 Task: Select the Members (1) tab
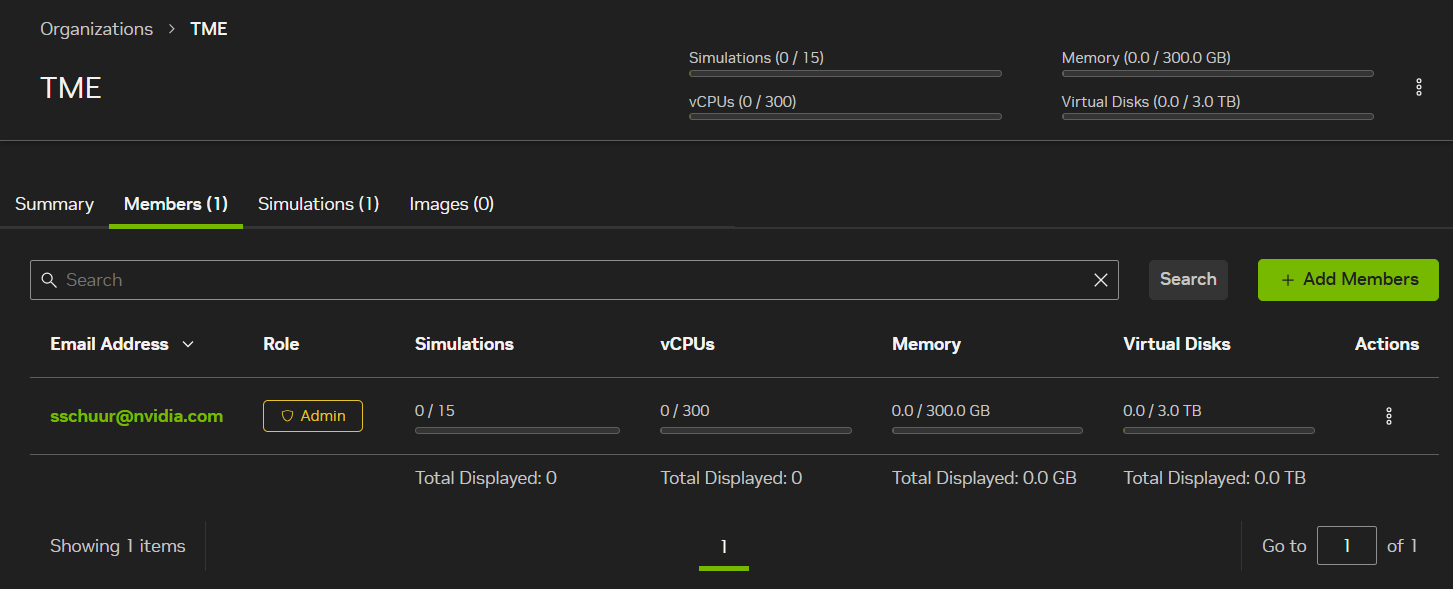[176, 204]
